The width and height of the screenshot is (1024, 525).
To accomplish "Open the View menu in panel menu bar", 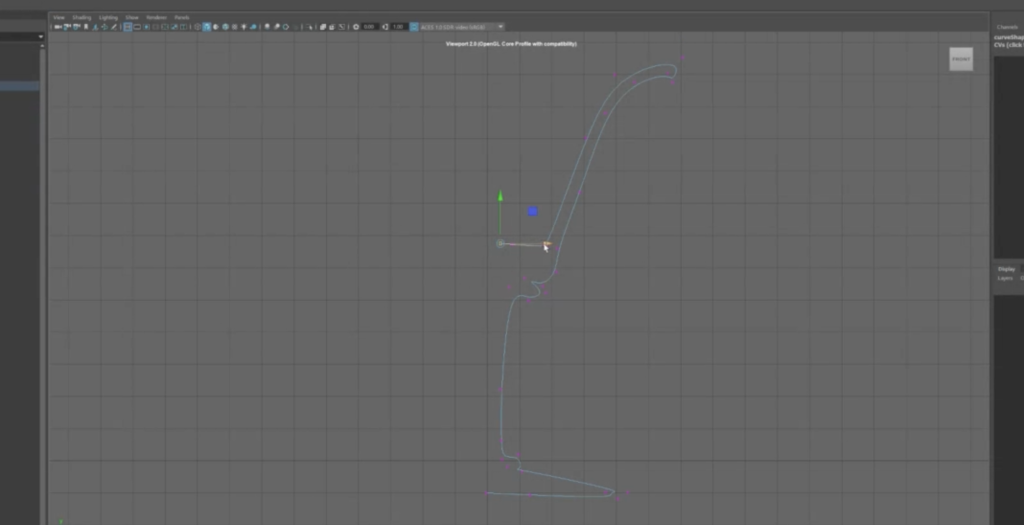I will point(59,18).
